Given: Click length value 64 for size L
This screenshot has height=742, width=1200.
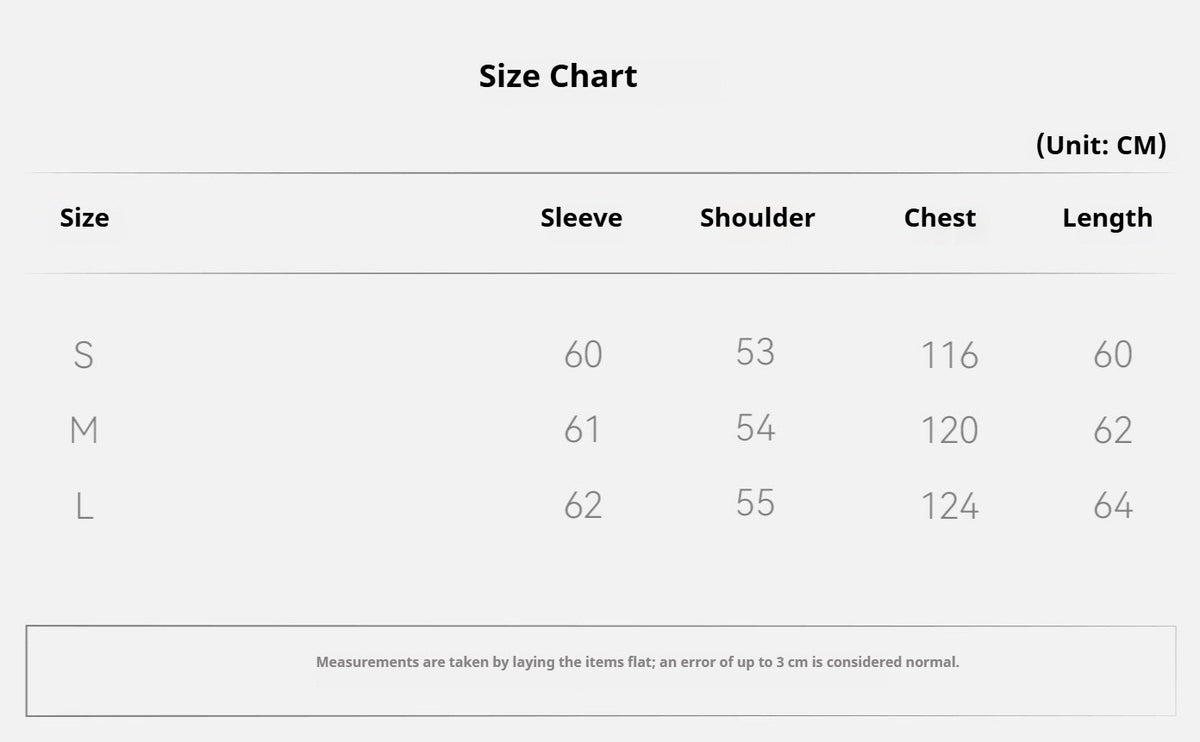Looking at the screenshot, I should (x=1113, y=506).
